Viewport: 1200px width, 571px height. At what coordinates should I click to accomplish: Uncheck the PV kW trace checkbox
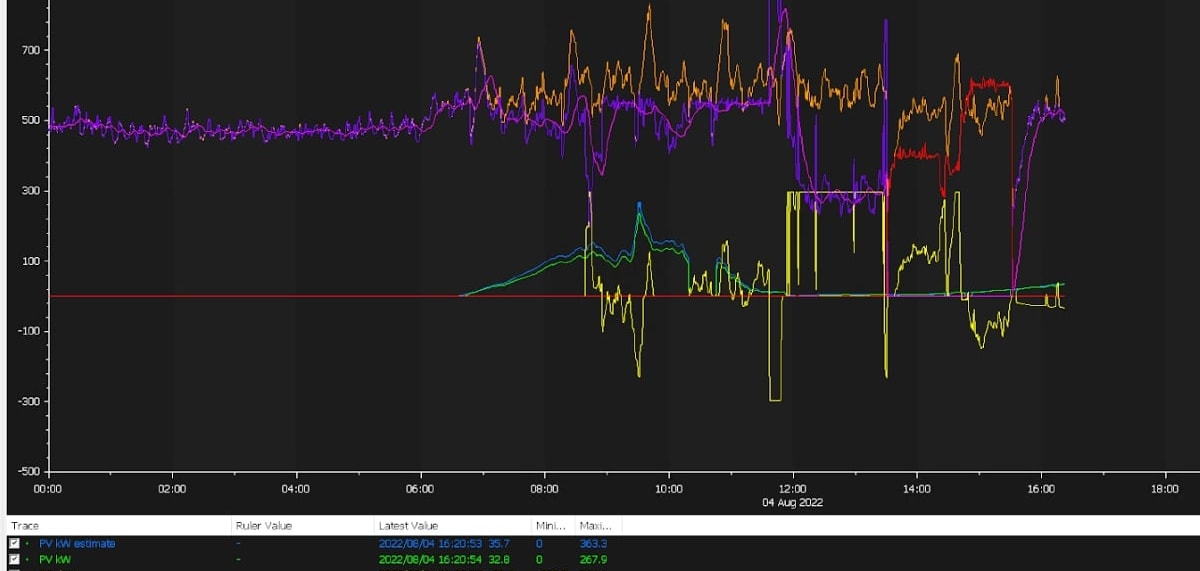(14, 559)
